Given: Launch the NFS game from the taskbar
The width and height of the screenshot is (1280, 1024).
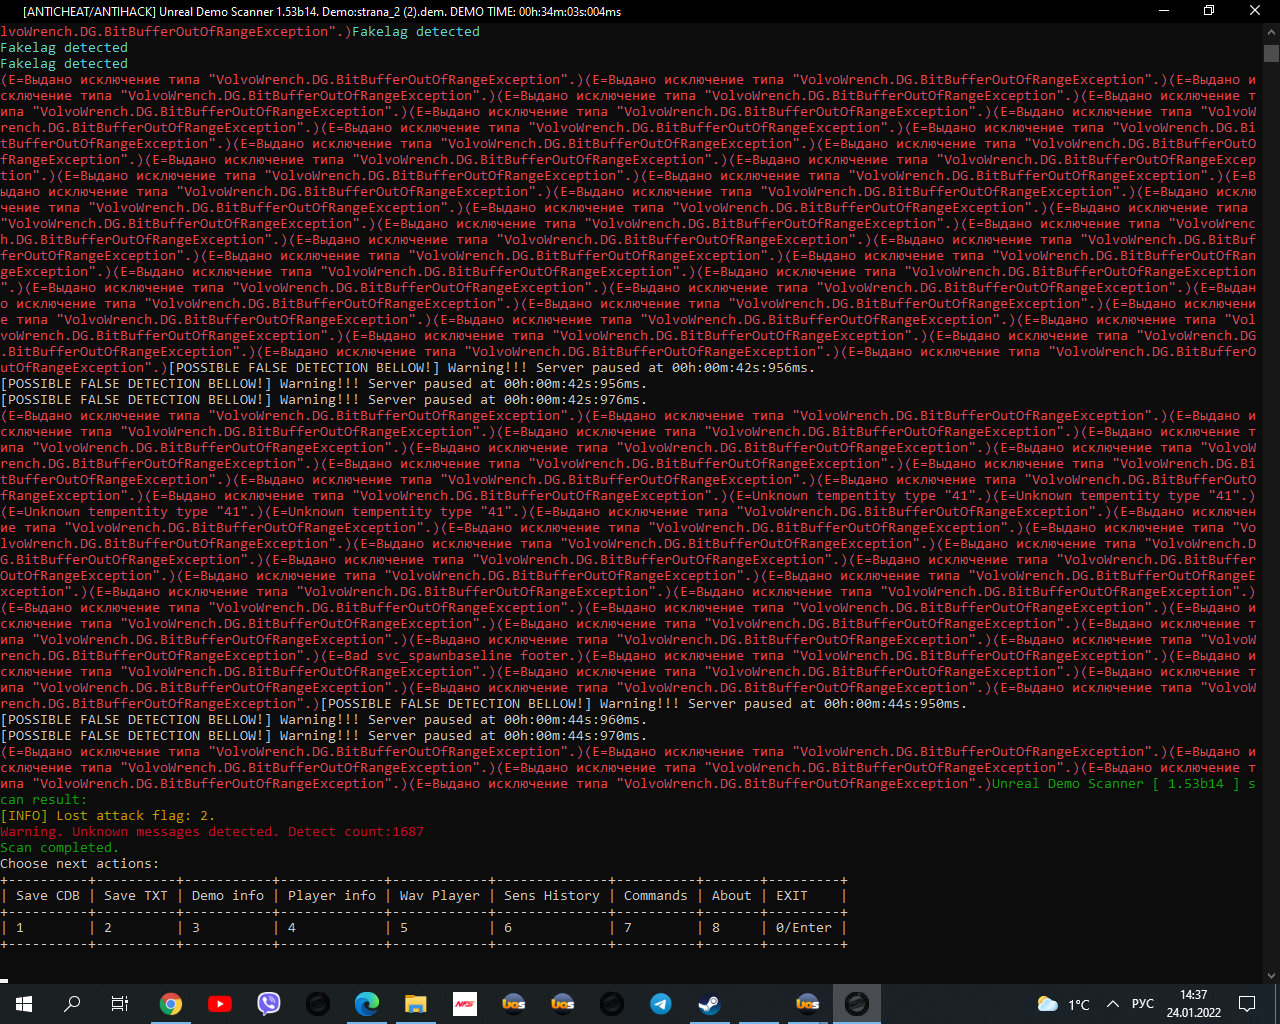Looking at the screenshot, I should 465,1004.
